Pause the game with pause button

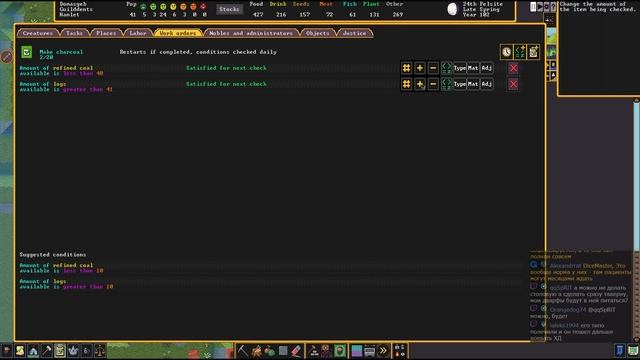(x=533, y=7)
